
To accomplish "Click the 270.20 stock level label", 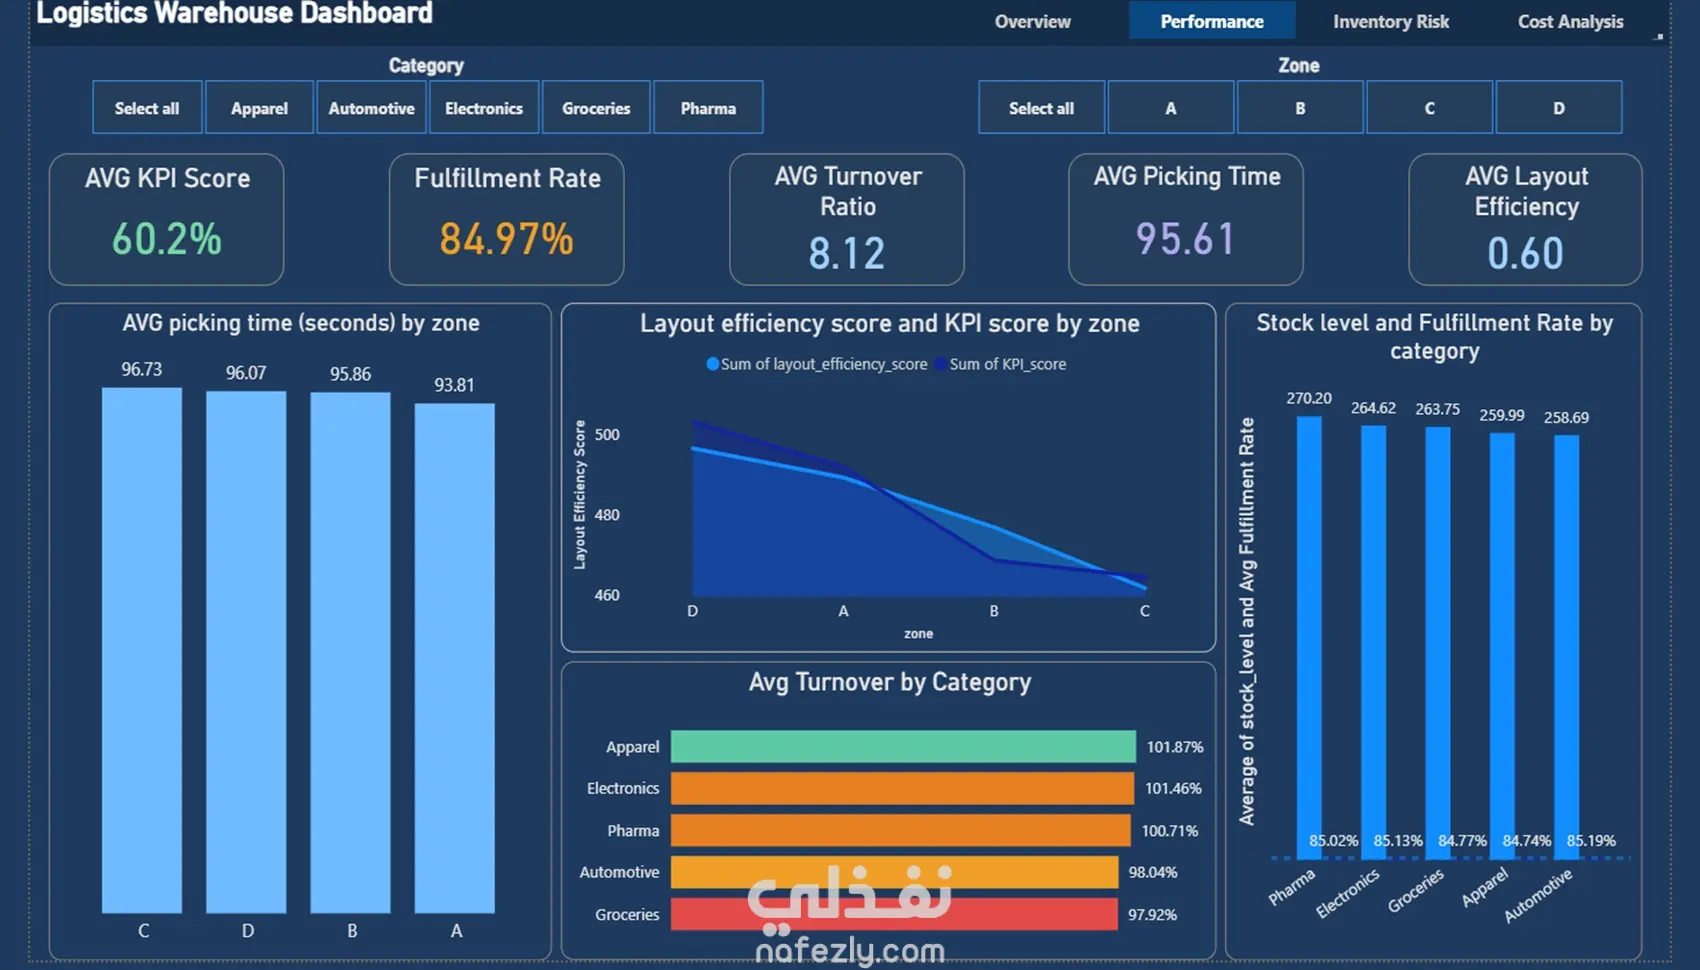I will click(x=1309, y=398).
